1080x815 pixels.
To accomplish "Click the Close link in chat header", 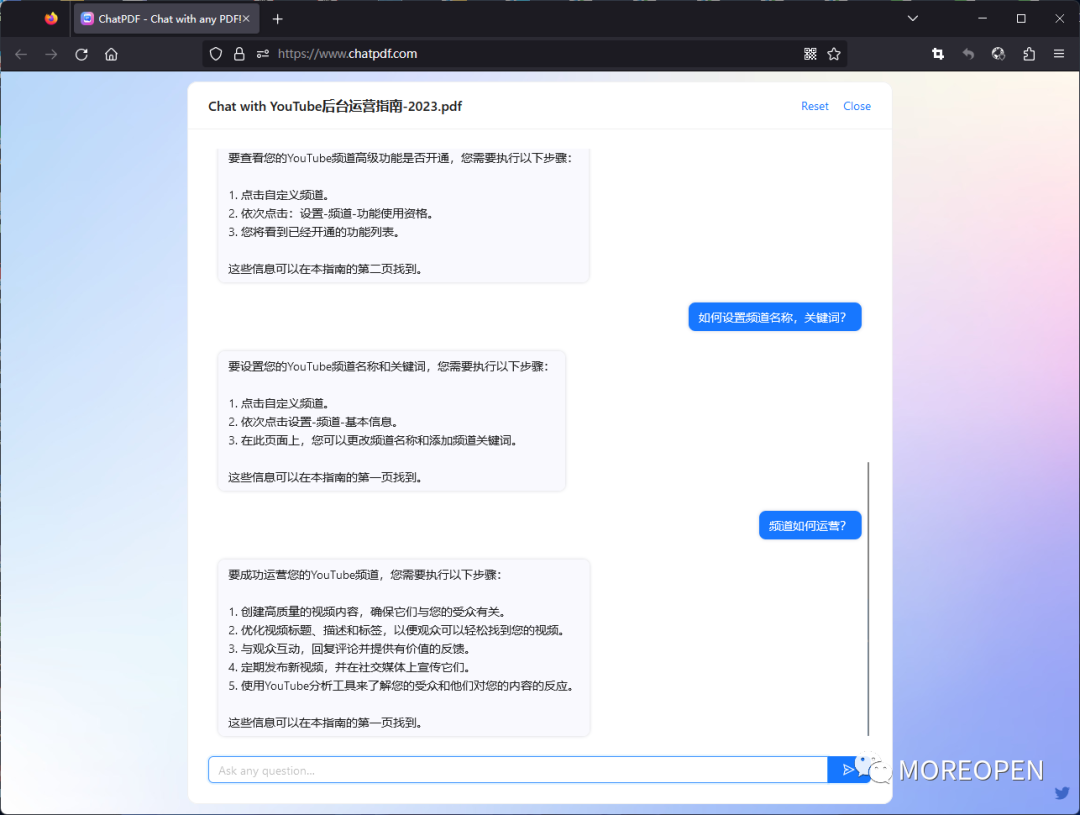I will (857, 106).
